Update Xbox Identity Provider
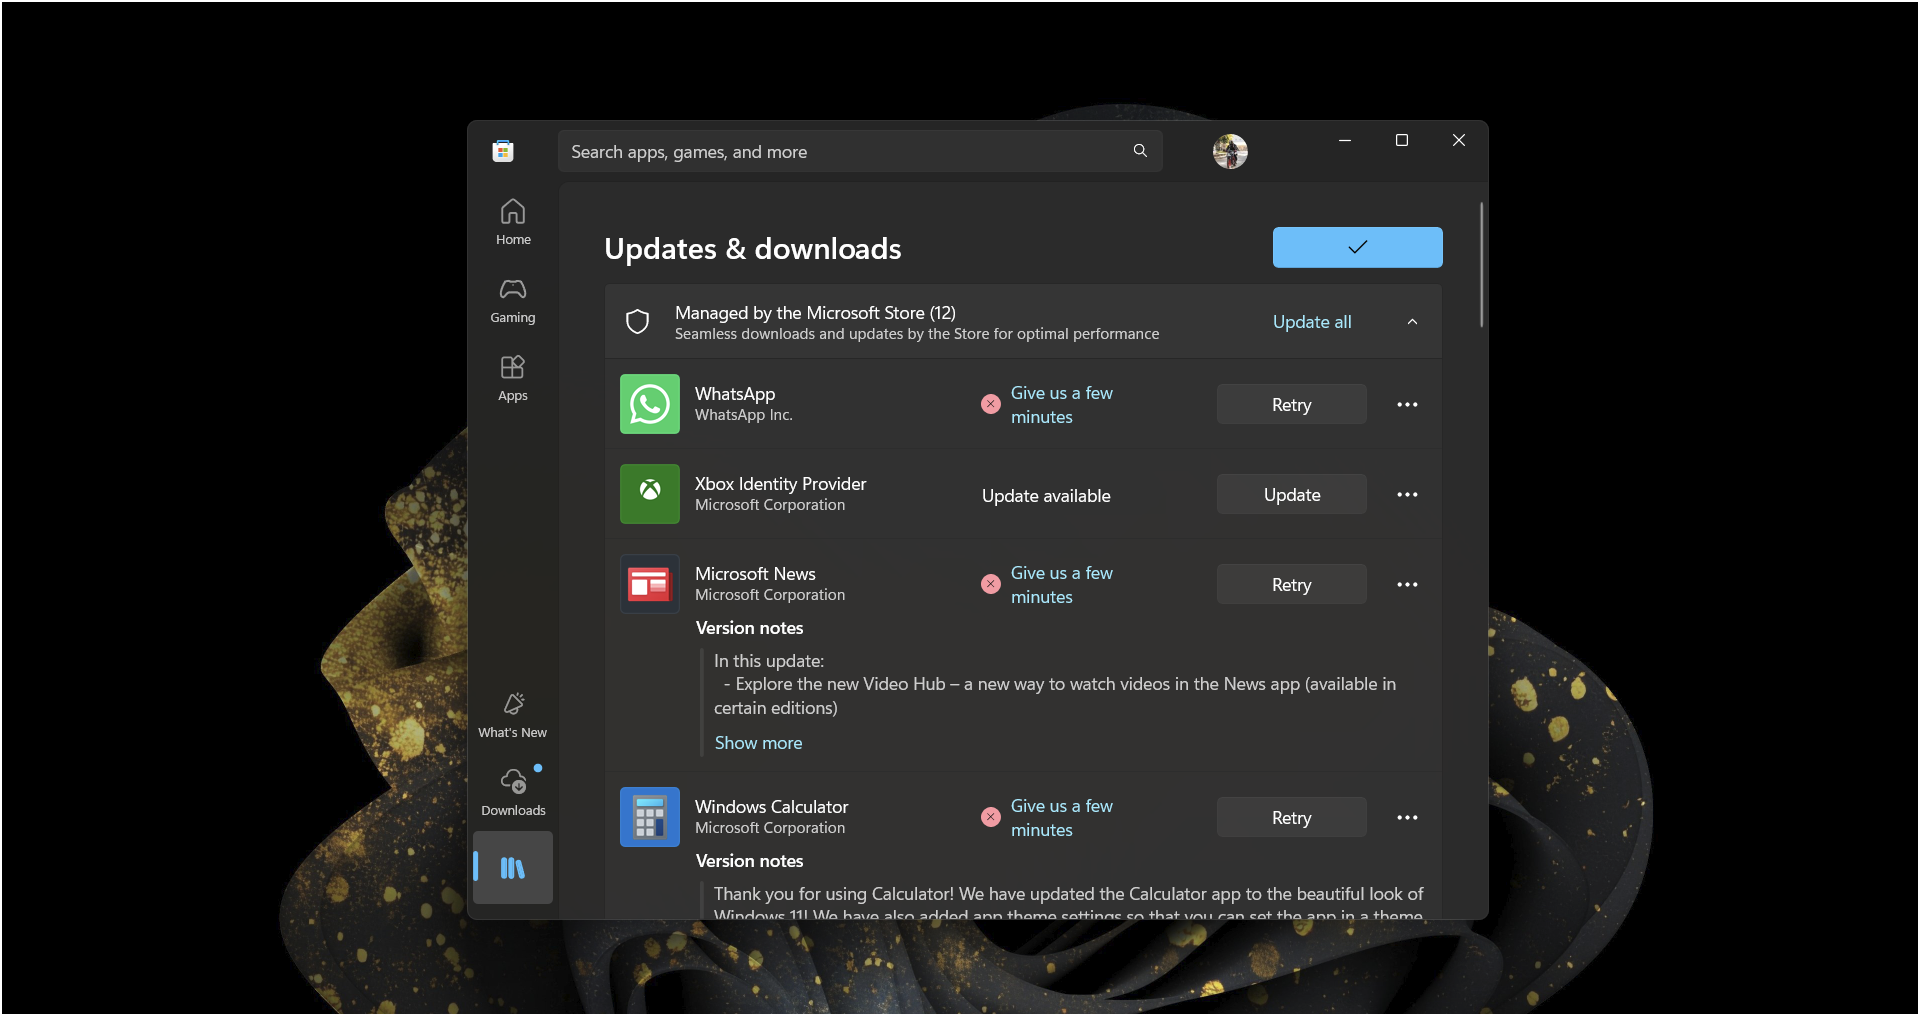Image resolution: width=1920 pixels, height=1016 pixels. pos(1291,494)
